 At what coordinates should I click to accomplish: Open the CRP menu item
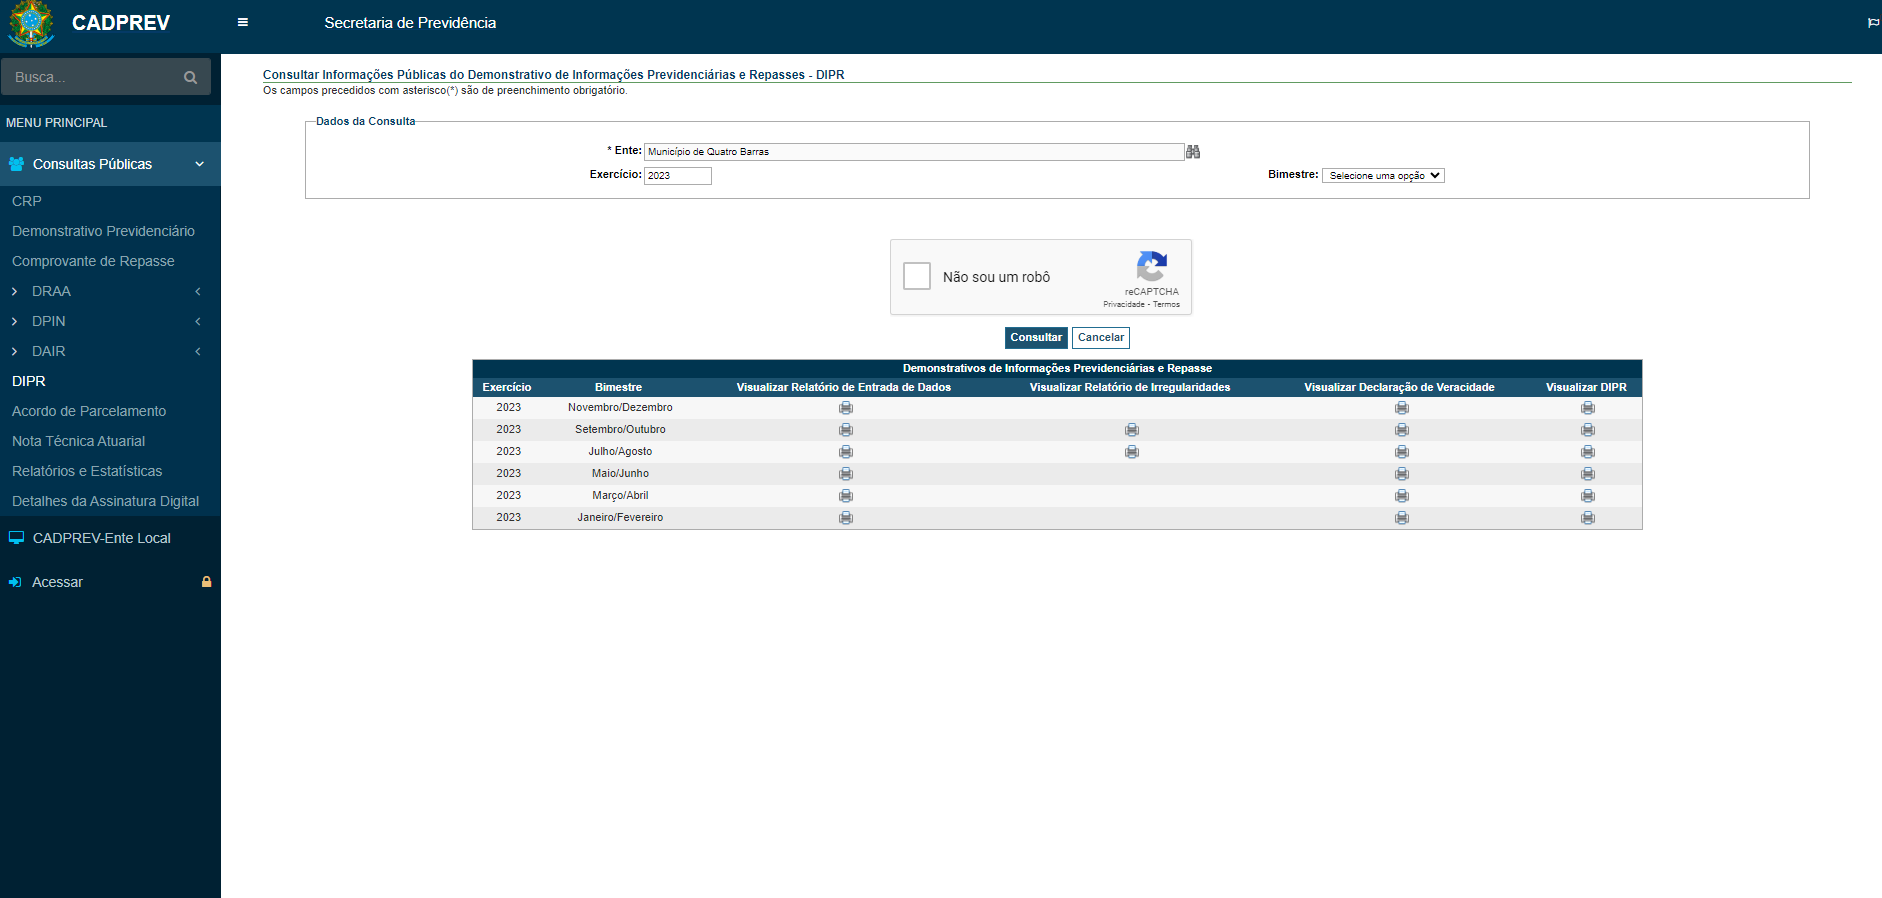point(27,201)
